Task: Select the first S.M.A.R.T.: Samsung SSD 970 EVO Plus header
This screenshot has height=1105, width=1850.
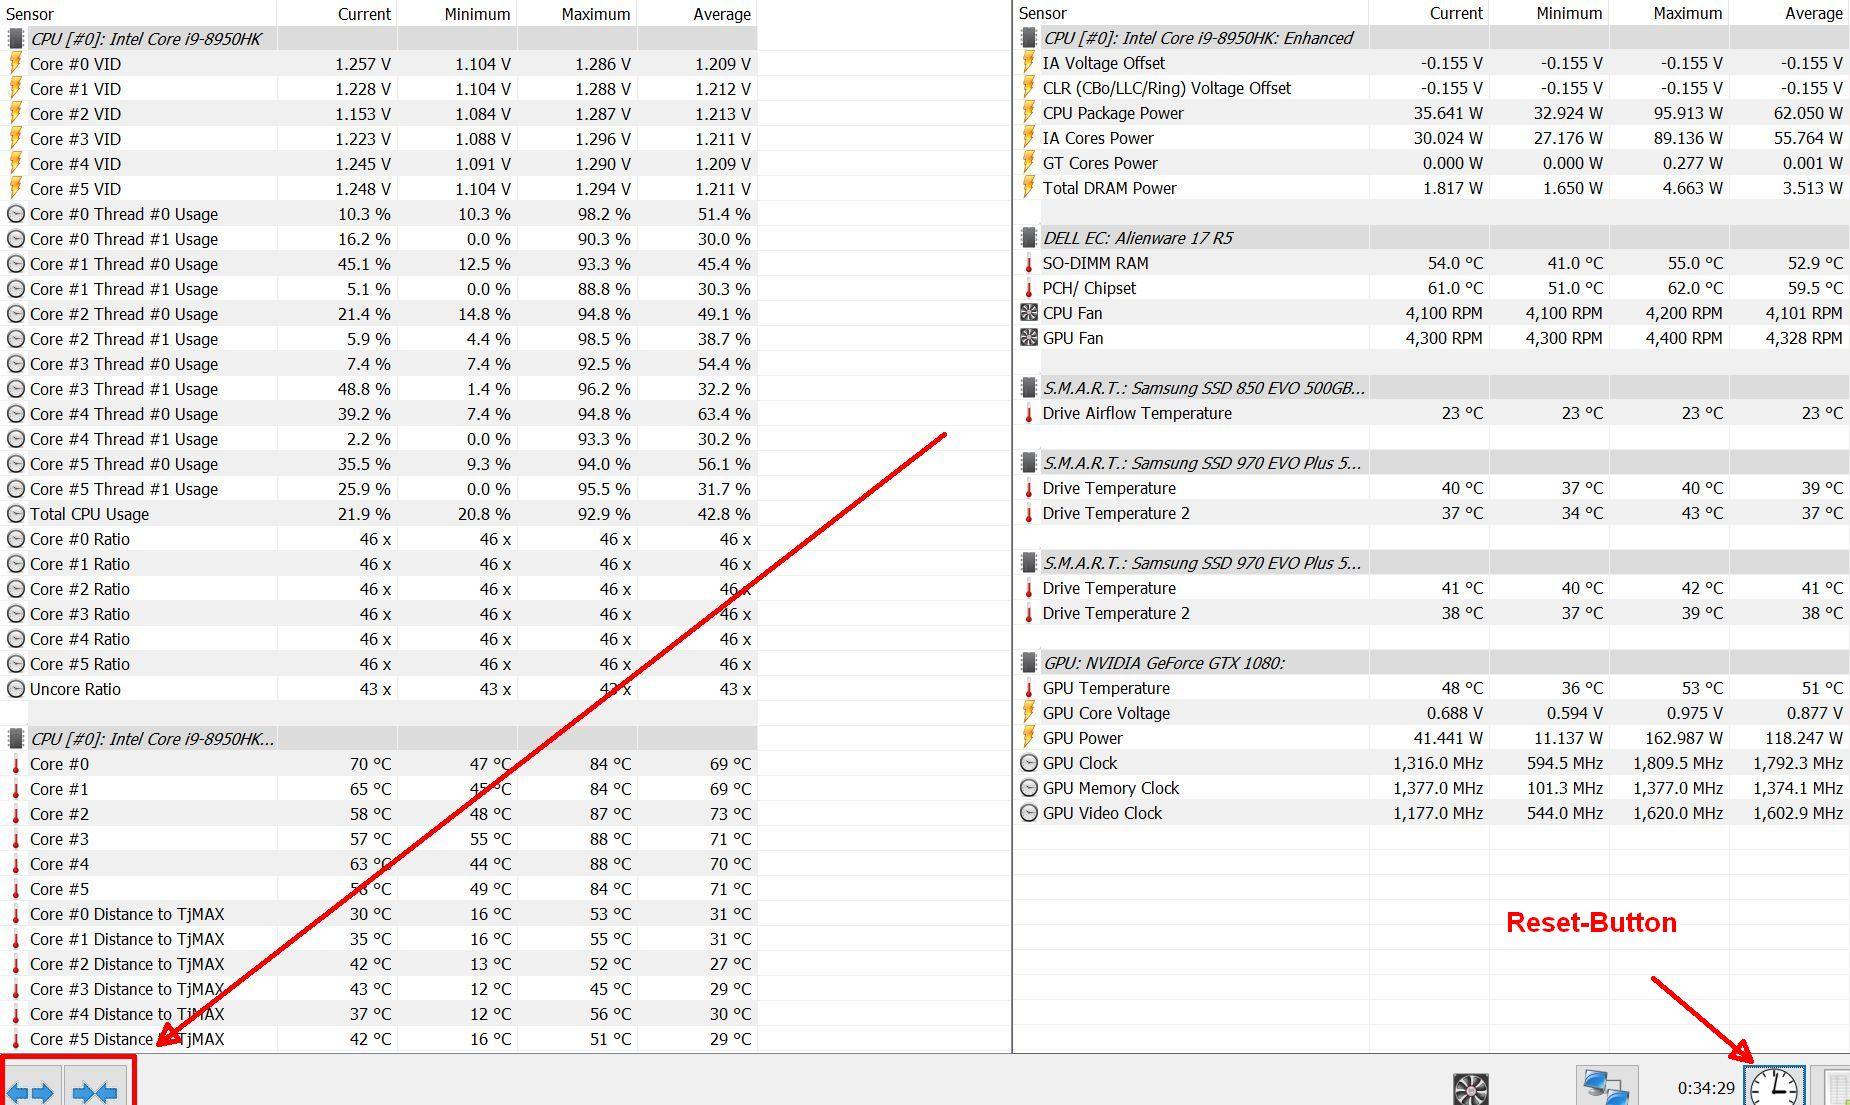Action: coord(1432,463)
